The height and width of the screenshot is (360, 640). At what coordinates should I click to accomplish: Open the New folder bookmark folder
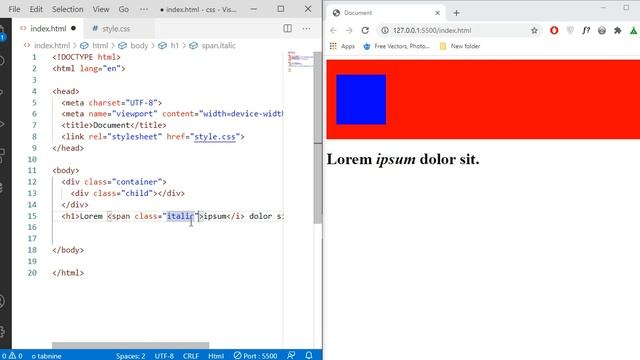click(460, 46)
